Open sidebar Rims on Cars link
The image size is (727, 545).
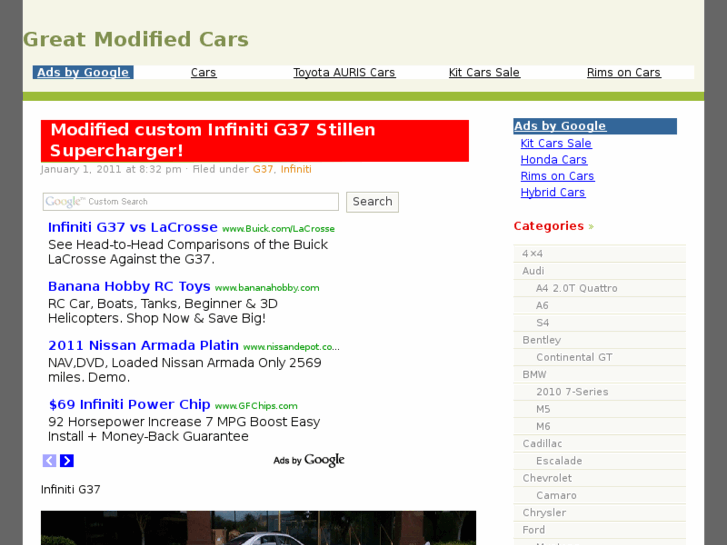point(557,176)
